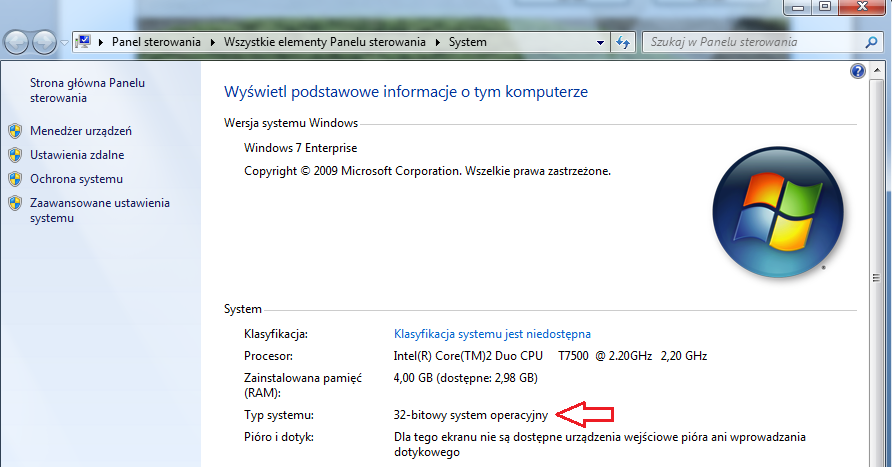Click the Zainstalowana pamięć (RAM): label

(x=303, y=385)
